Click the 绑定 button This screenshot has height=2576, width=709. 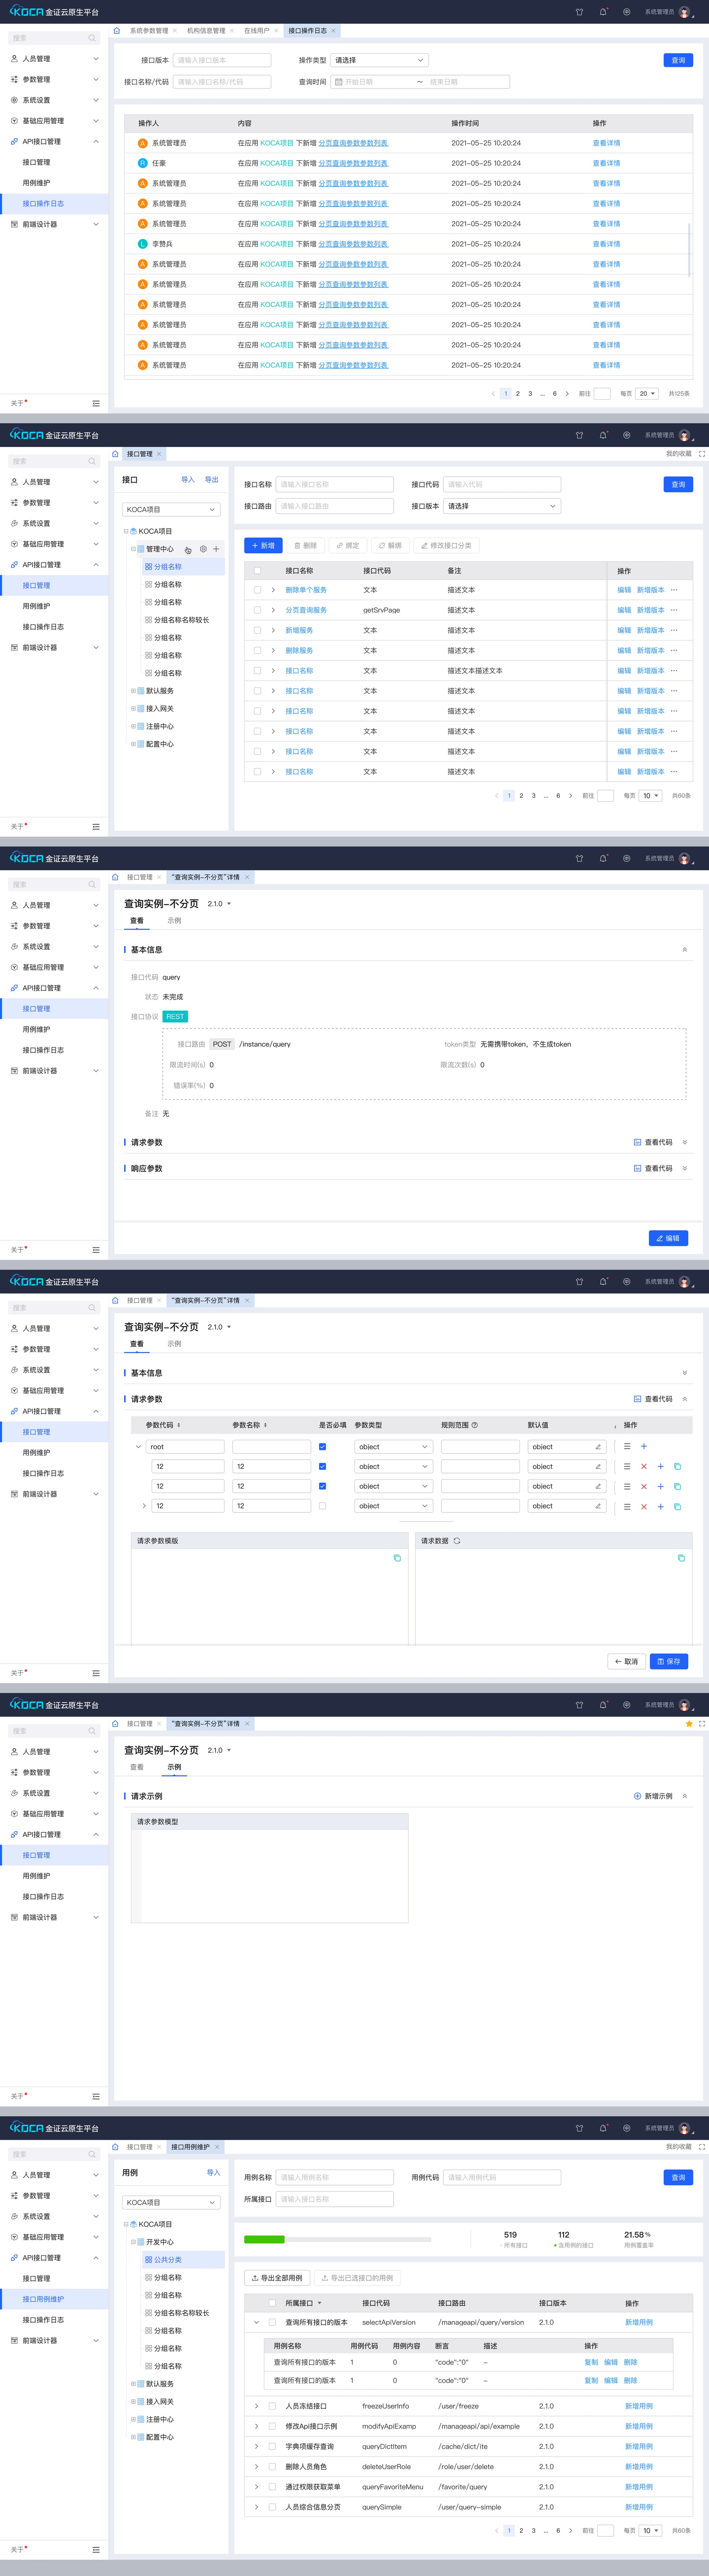348,546
